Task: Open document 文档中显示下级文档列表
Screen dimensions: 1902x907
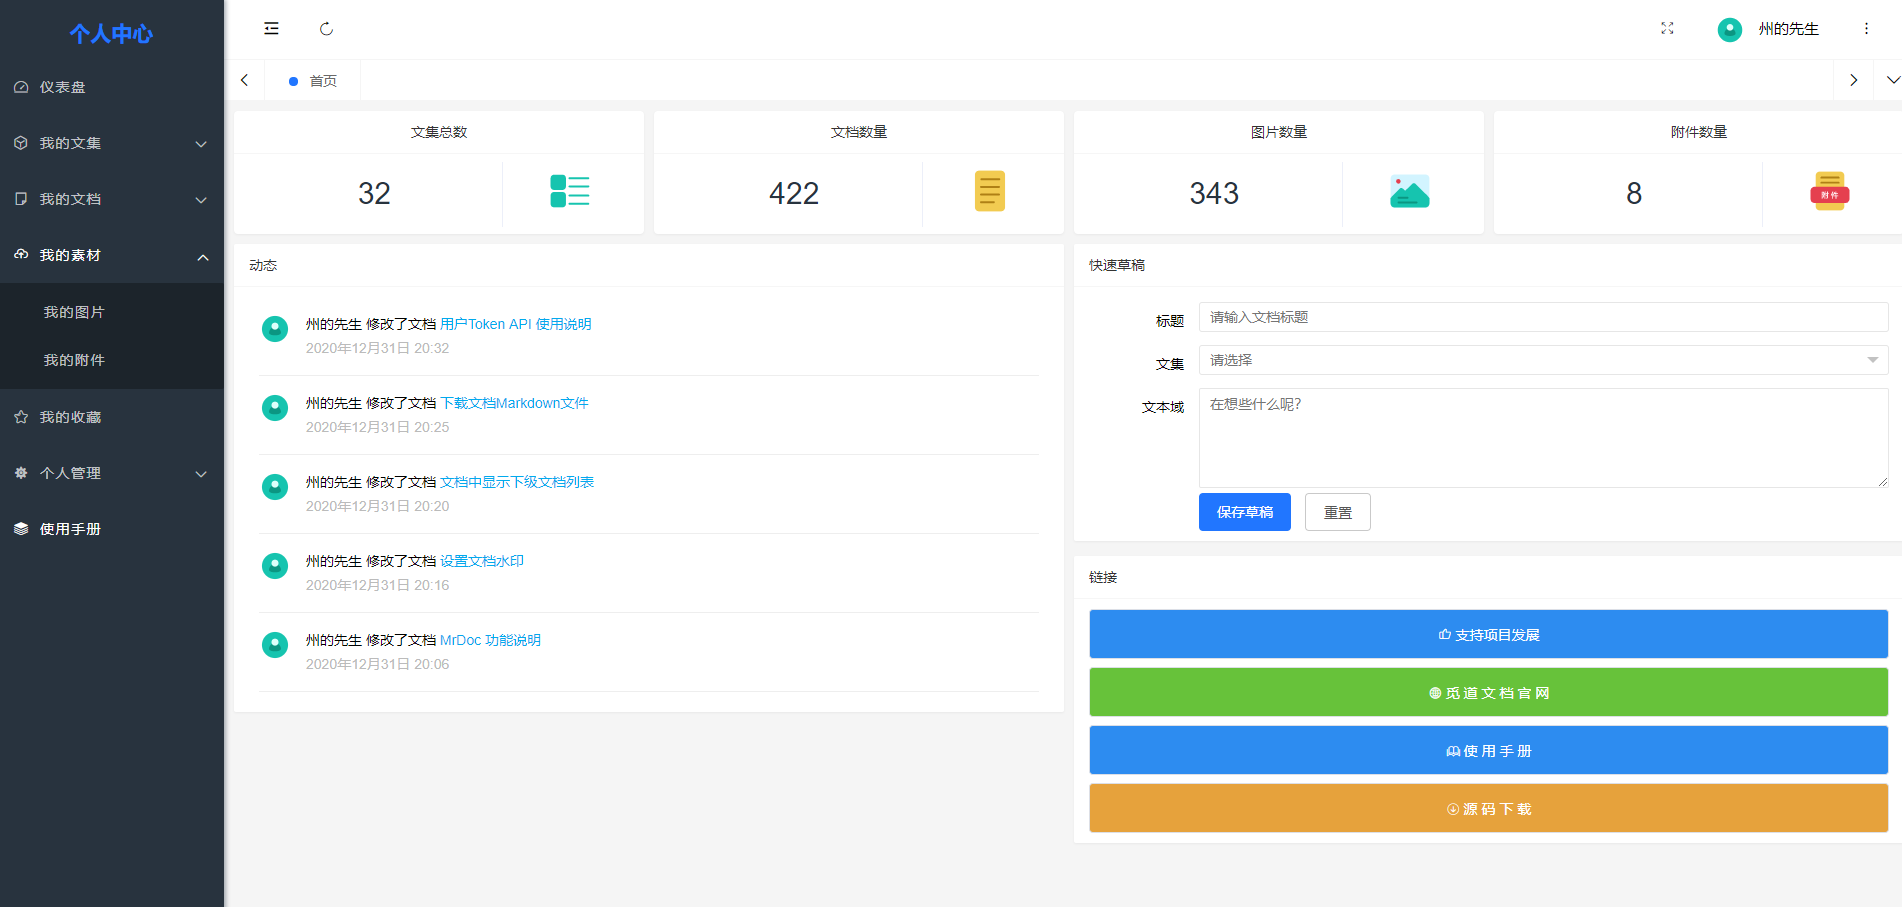Action: (x=517, y=482)
